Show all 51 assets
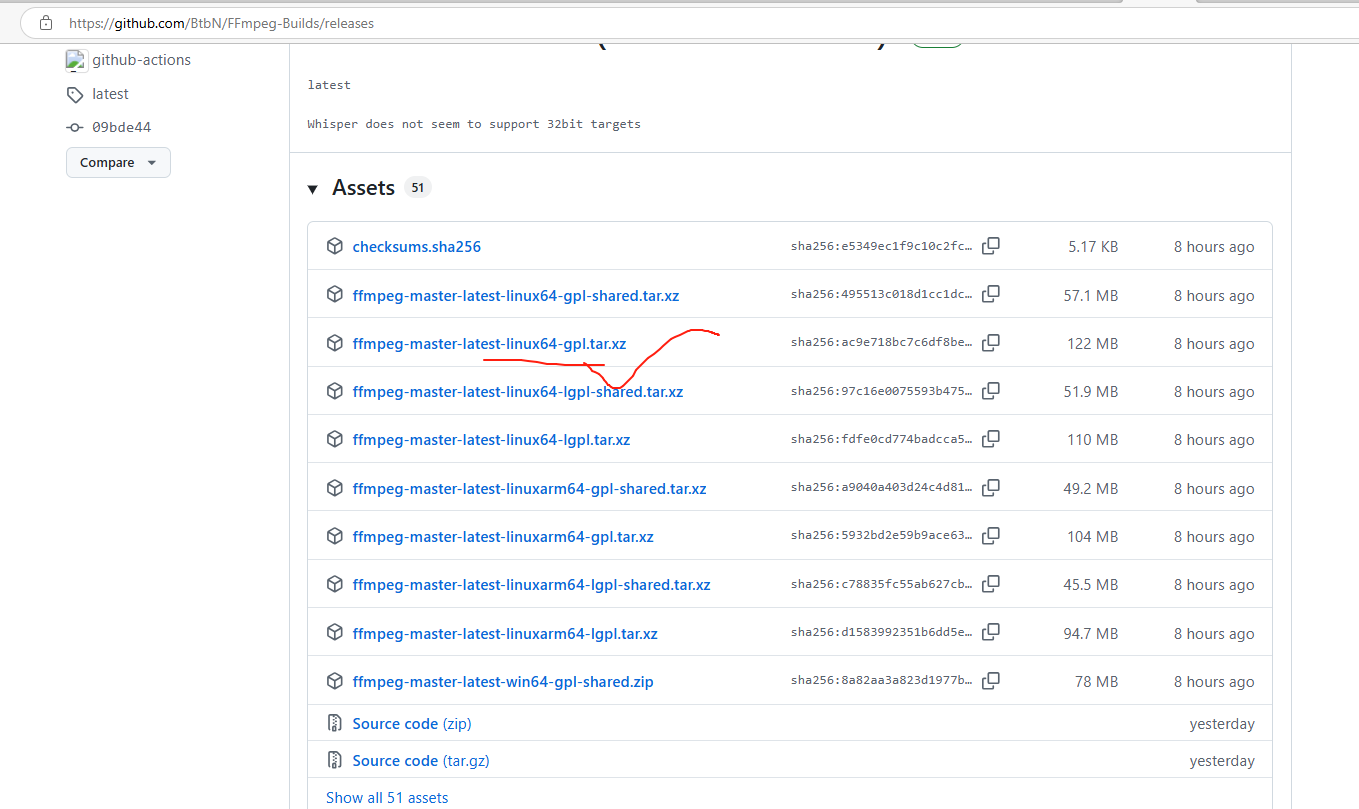The height and width of the screenshot is (809, 1359). click(387, 798)
